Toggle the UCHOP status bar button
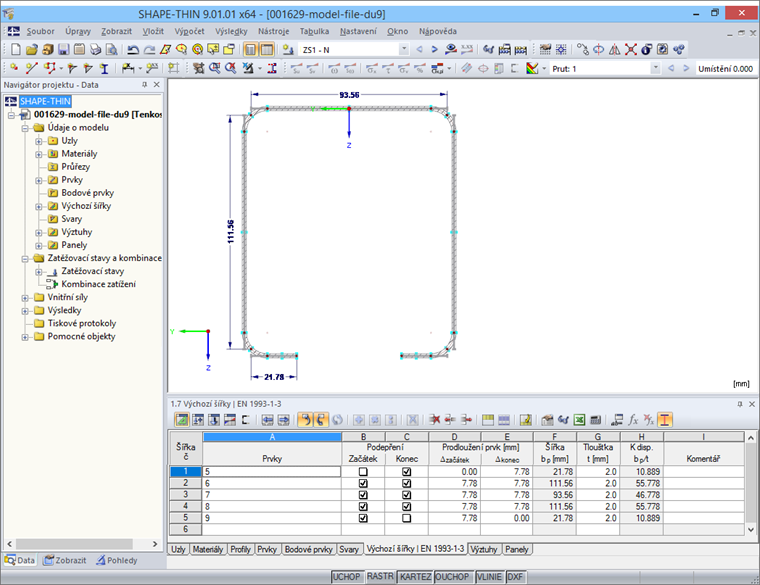Viewport: 760px width, 585px height. (x=347, y=577)
